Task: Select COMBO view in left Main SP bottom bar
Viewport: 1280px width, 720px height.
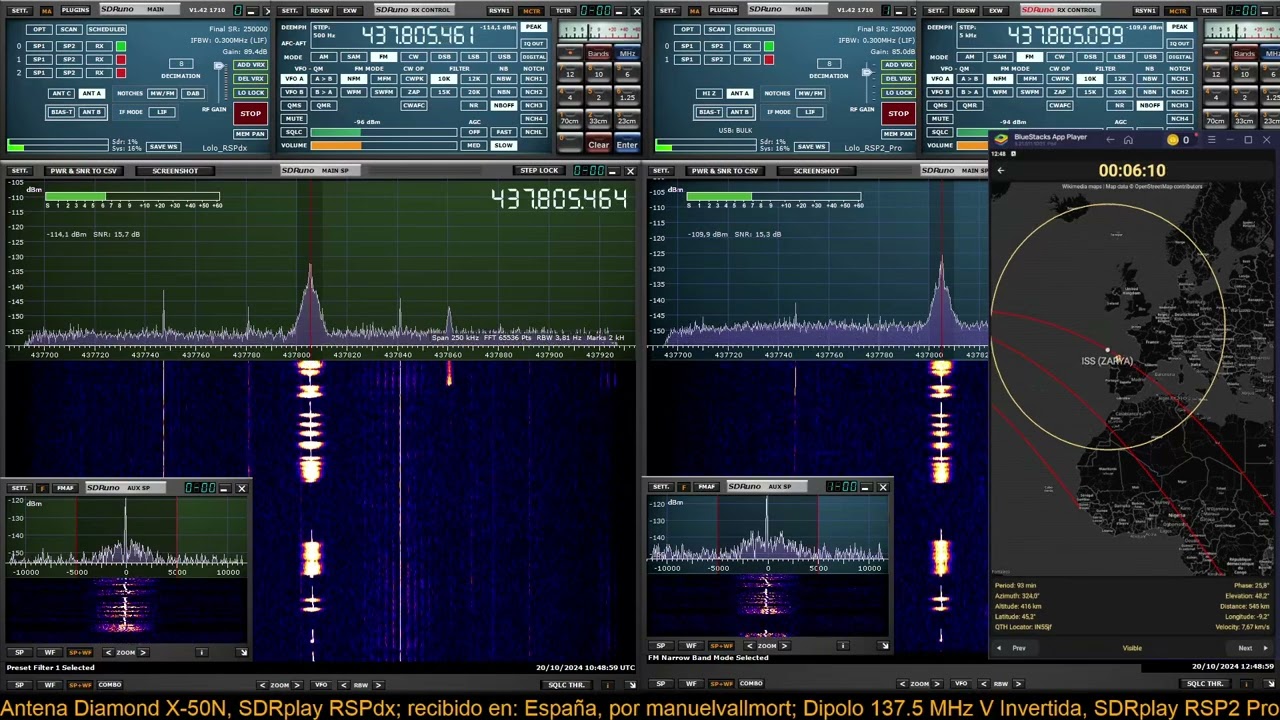Action: coord(109,685)
